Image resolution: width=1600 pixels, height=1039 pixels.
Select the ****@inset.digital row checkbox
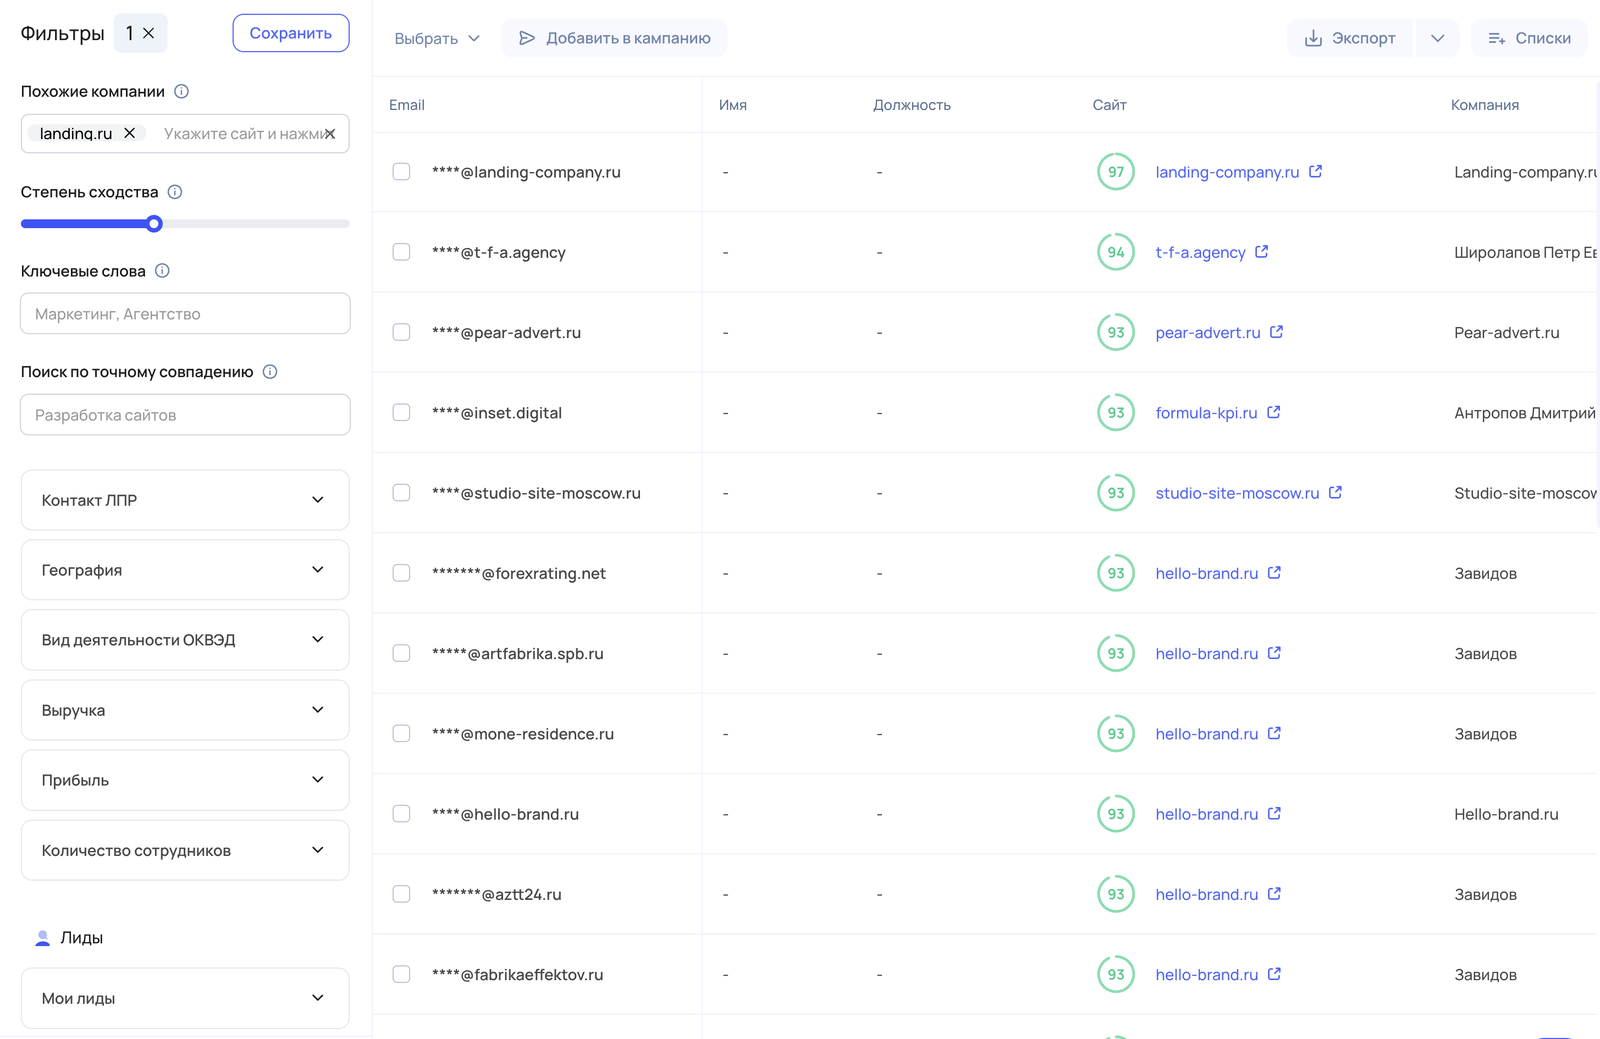pyautogui.click(x=401, y=412)
